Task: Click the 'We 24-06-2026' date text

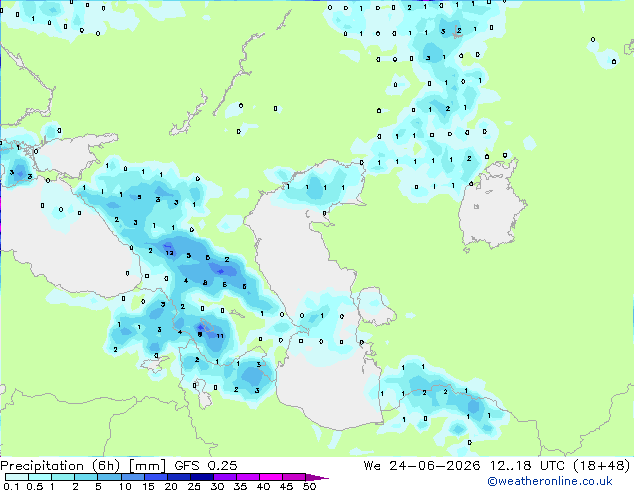Action: pyautogui.click(x=422, y=466)
